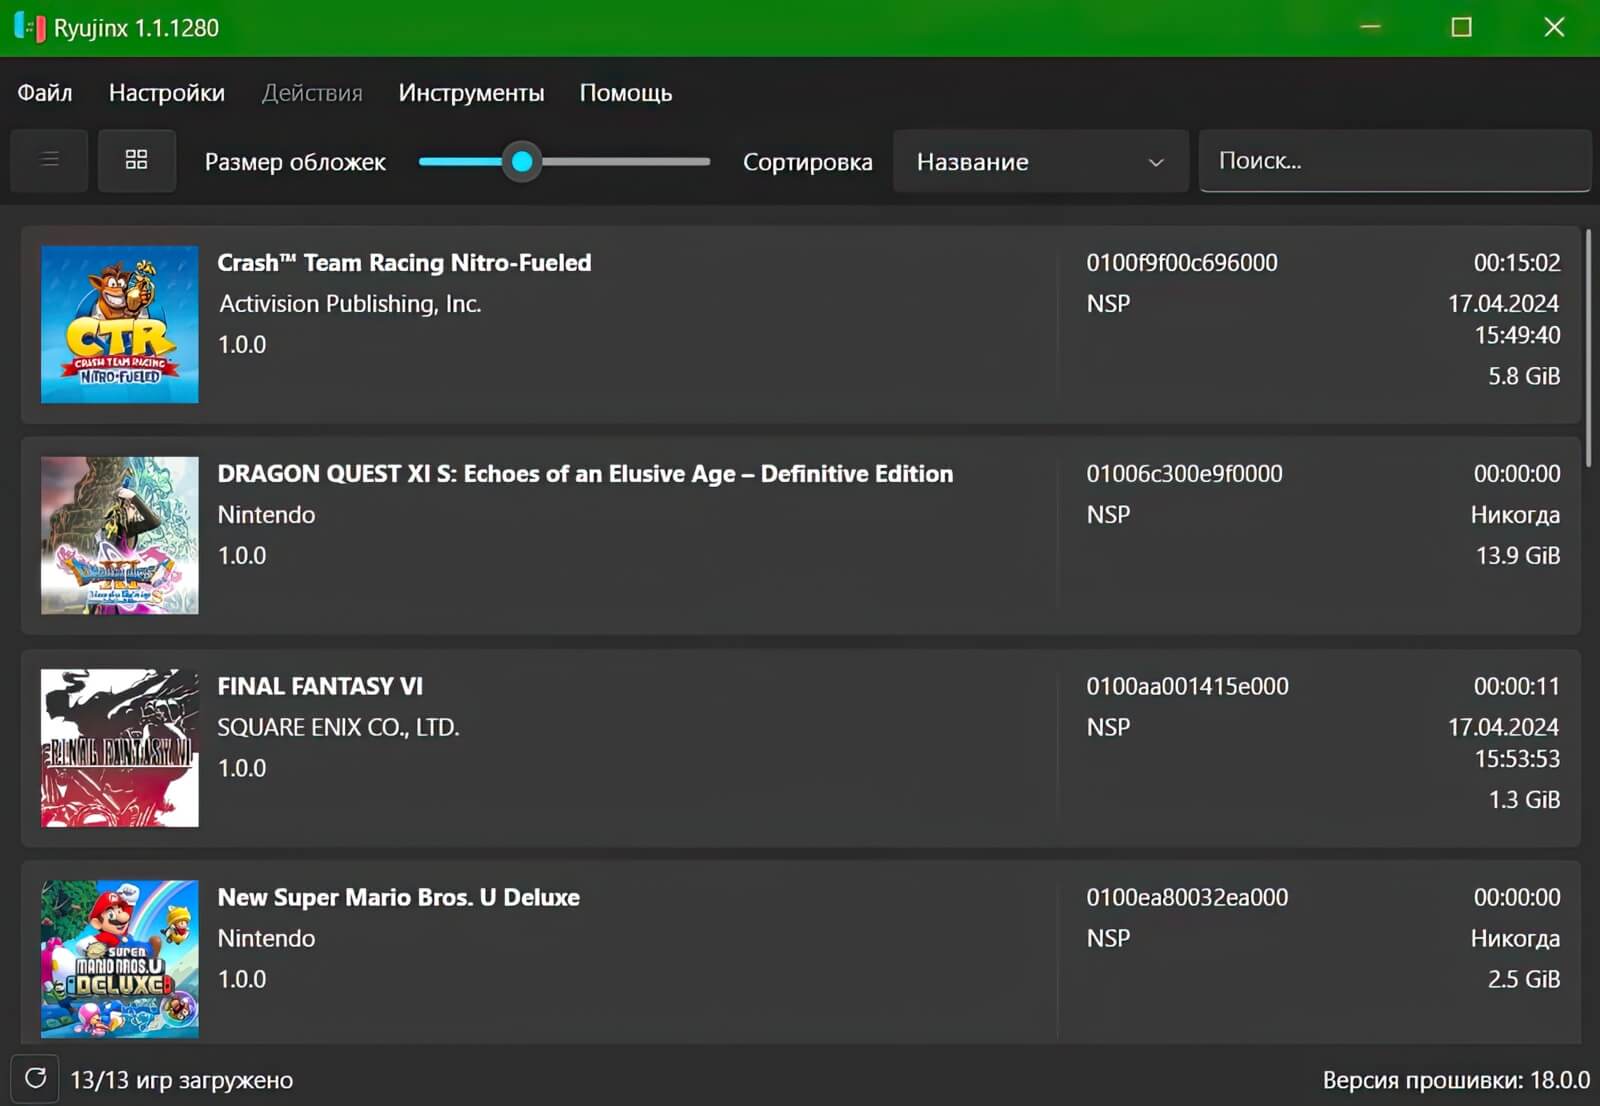Click the Поиск search field
Viewport: 1600px width, 1106px height.
click(x=1394, y=160)
